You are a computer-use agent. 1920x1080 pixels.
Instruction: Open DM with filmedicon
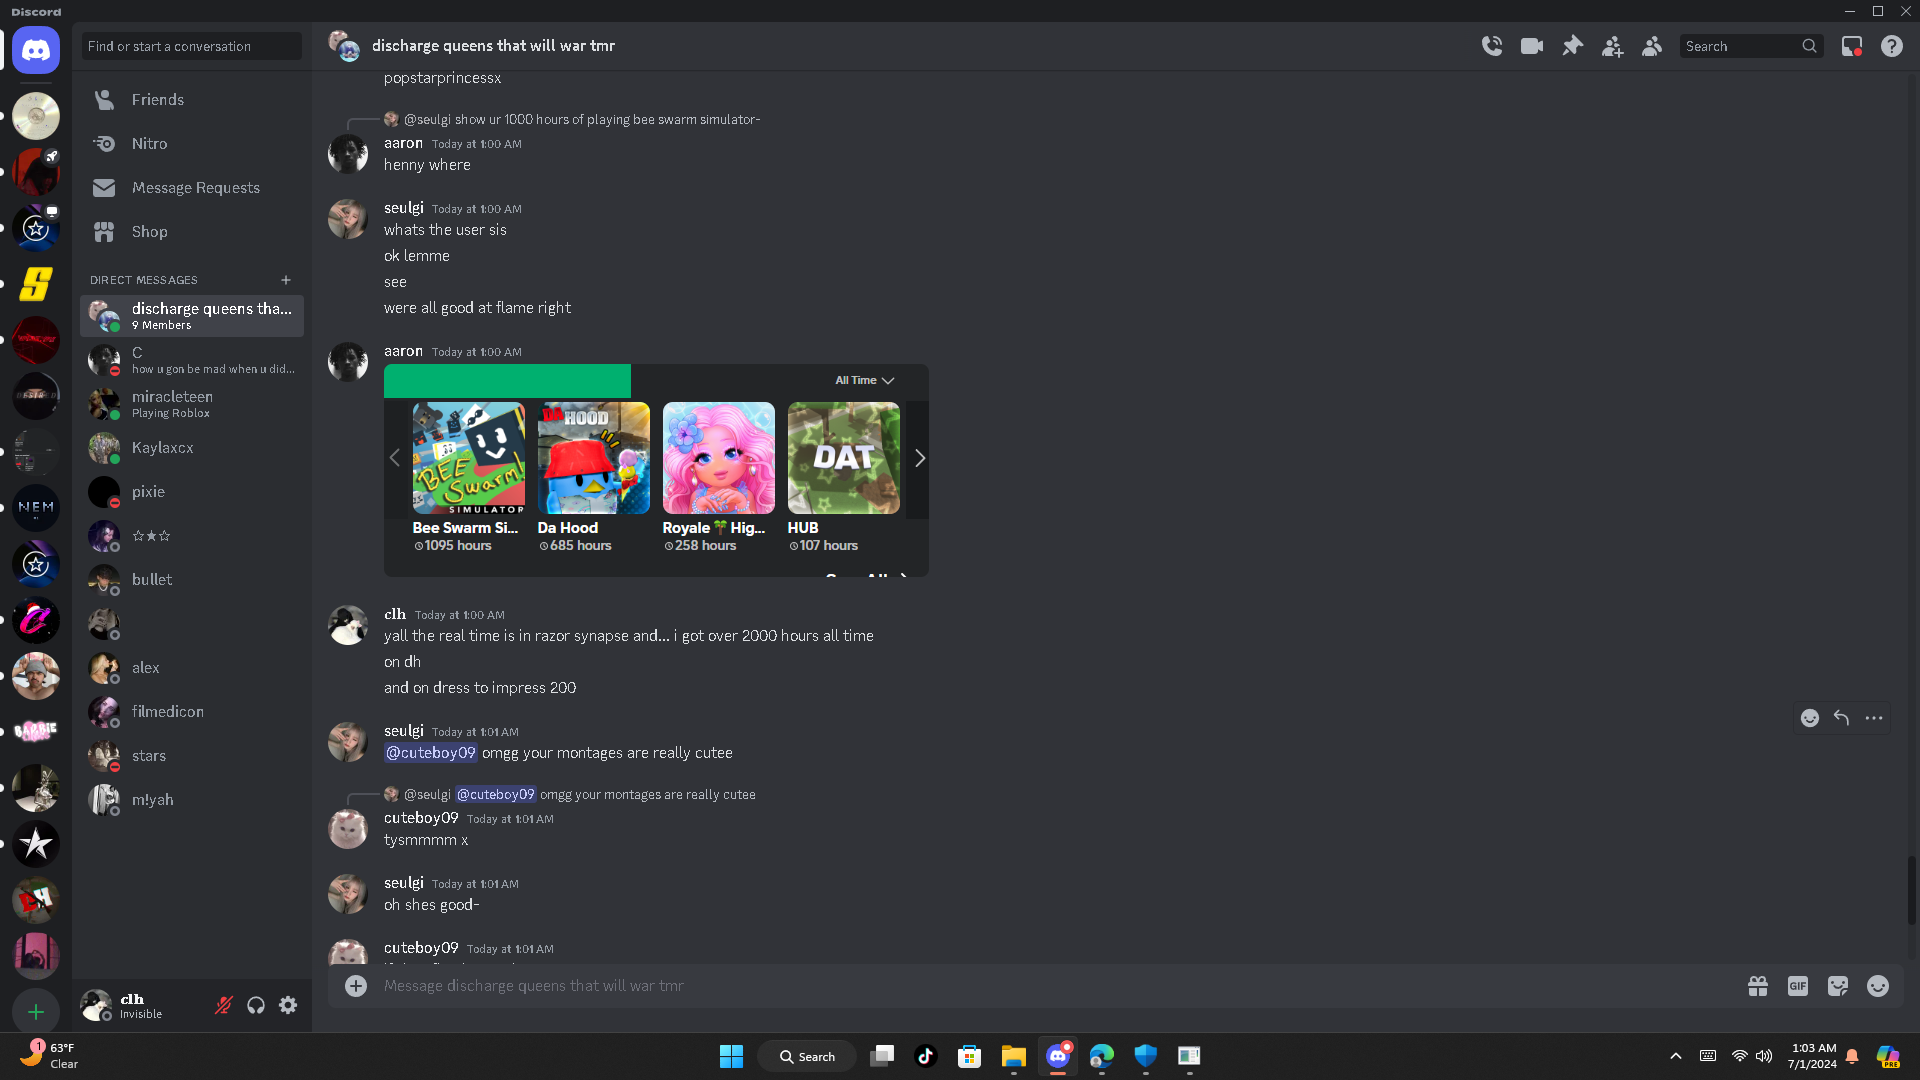coord(192,712)
